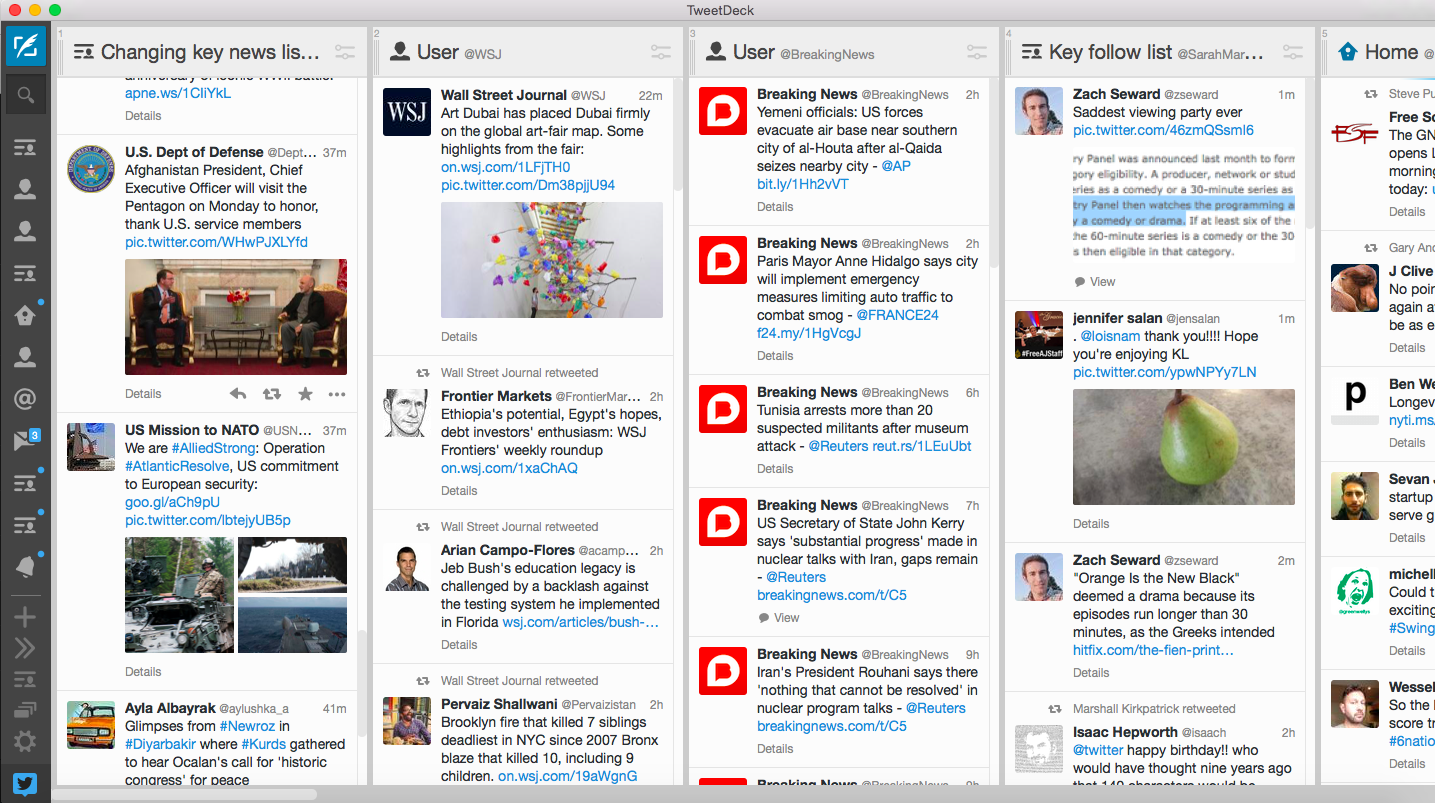Open the notifications bell column in the sidebar
Viewport: 1435px width, 803px height.
(25, 567)
